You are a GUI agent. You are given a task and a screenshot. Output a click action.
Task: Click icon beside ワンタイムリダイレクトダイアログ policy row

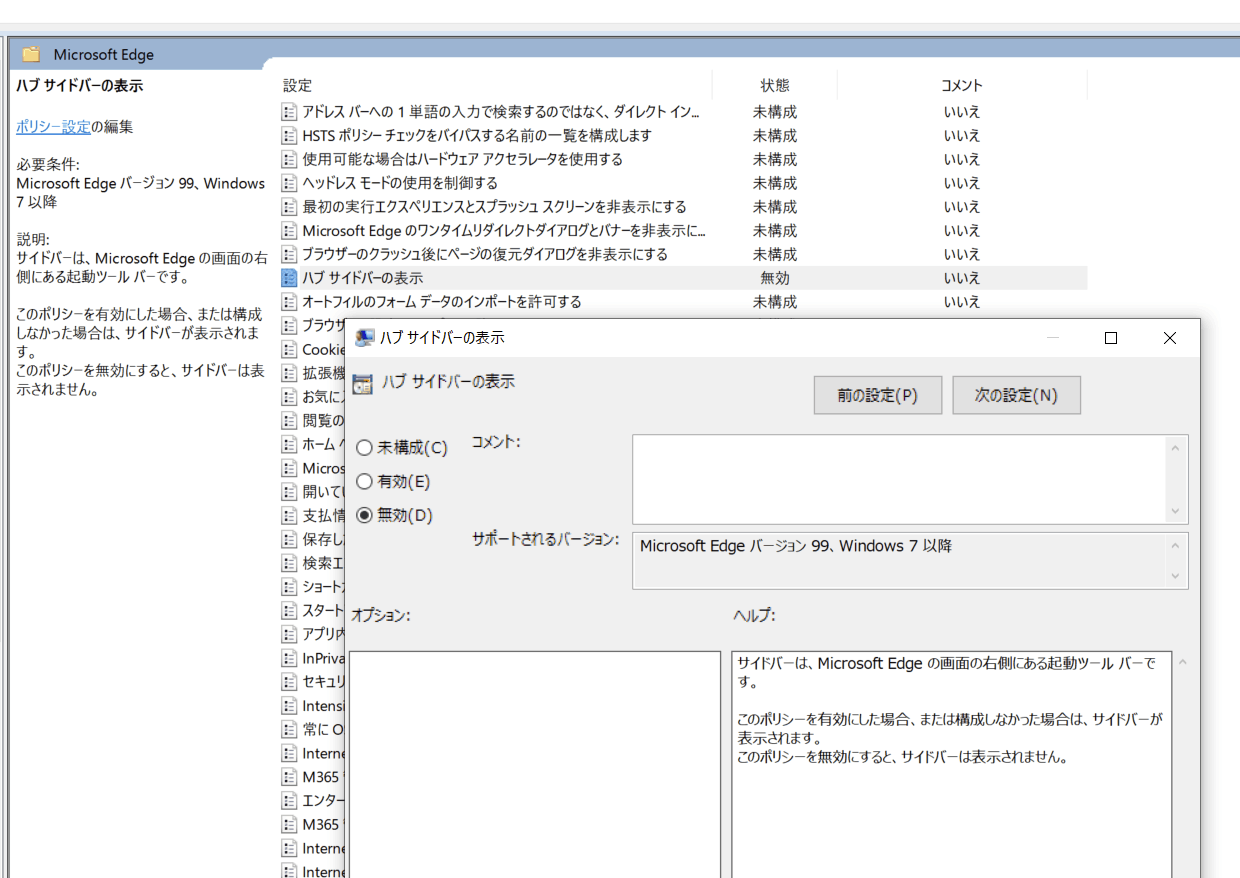click(290, 230)
